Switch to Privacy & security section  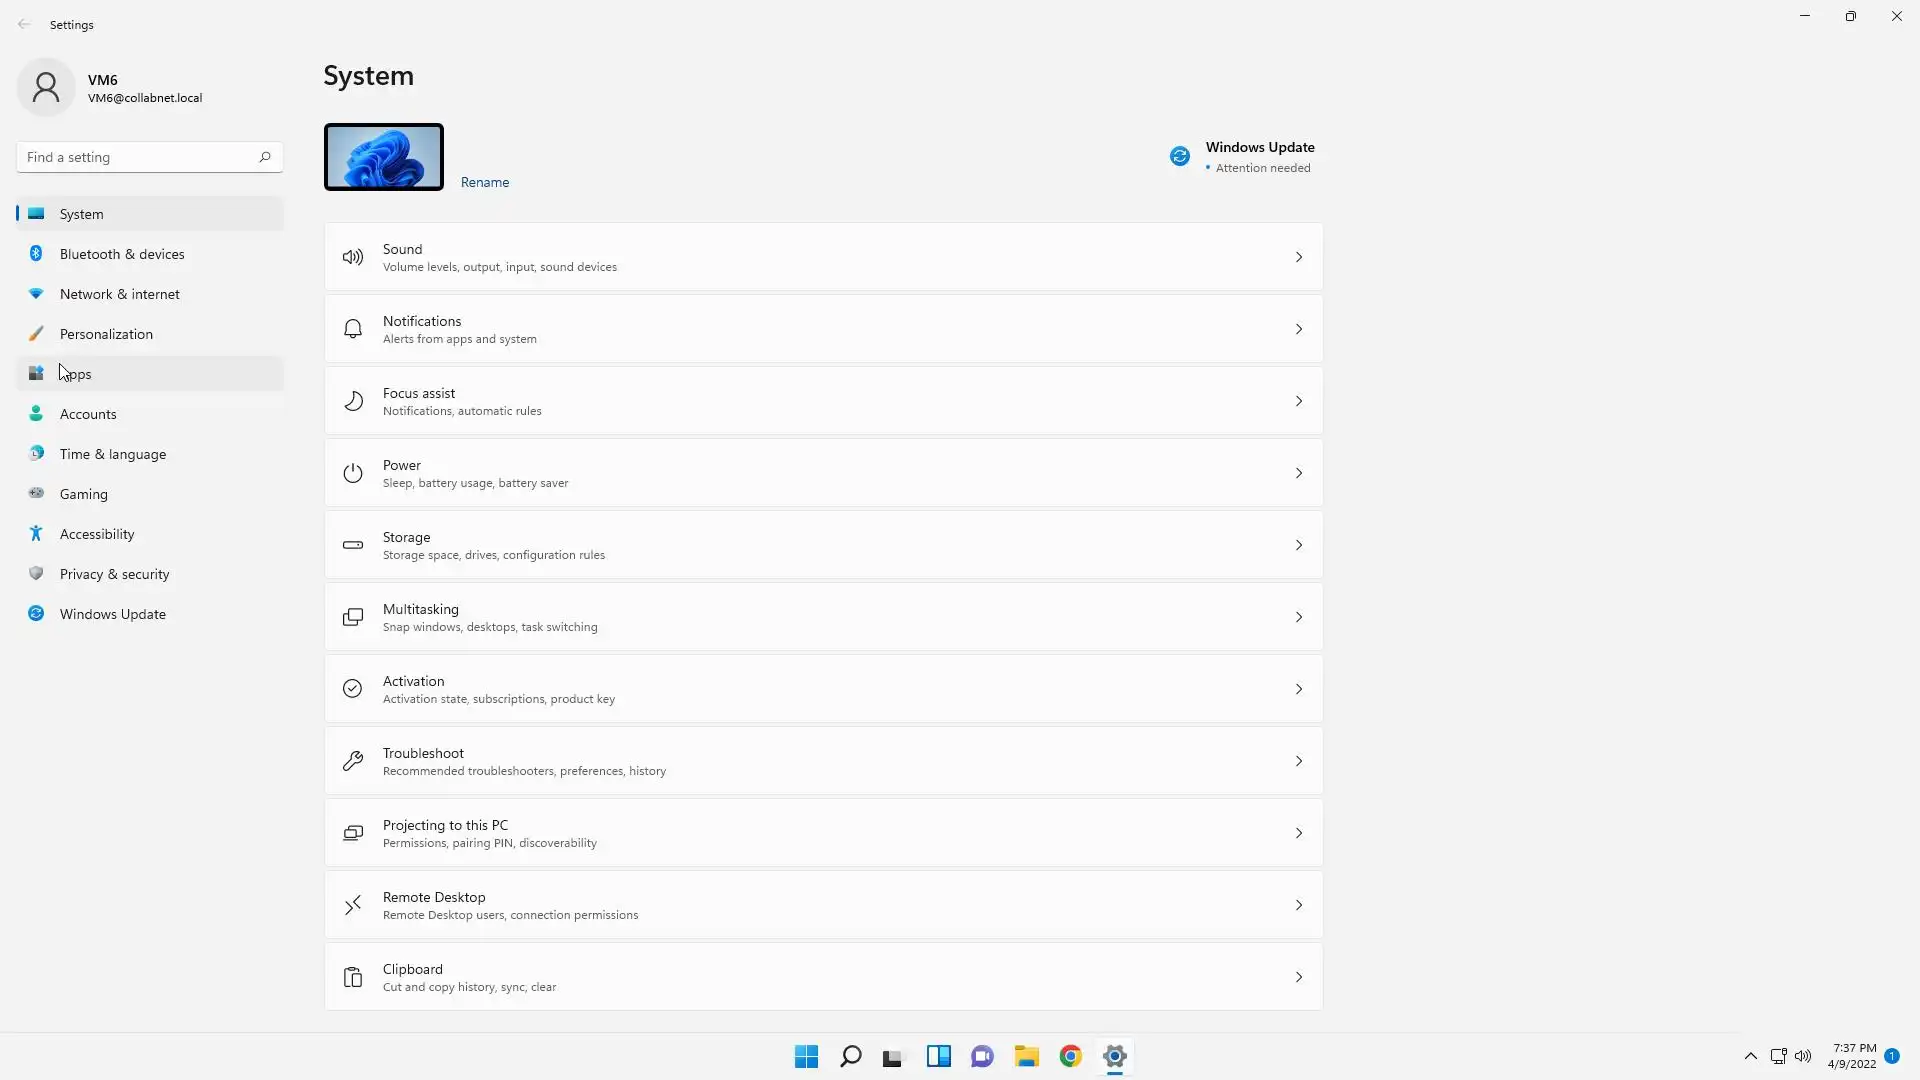(114, 574)
